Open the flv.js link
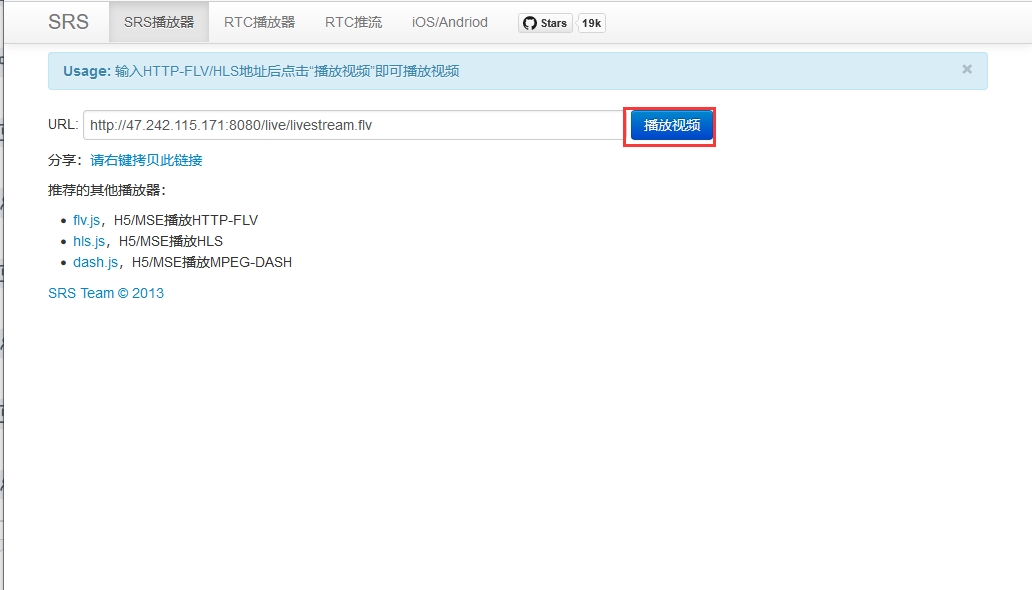 tap(86, 220)
